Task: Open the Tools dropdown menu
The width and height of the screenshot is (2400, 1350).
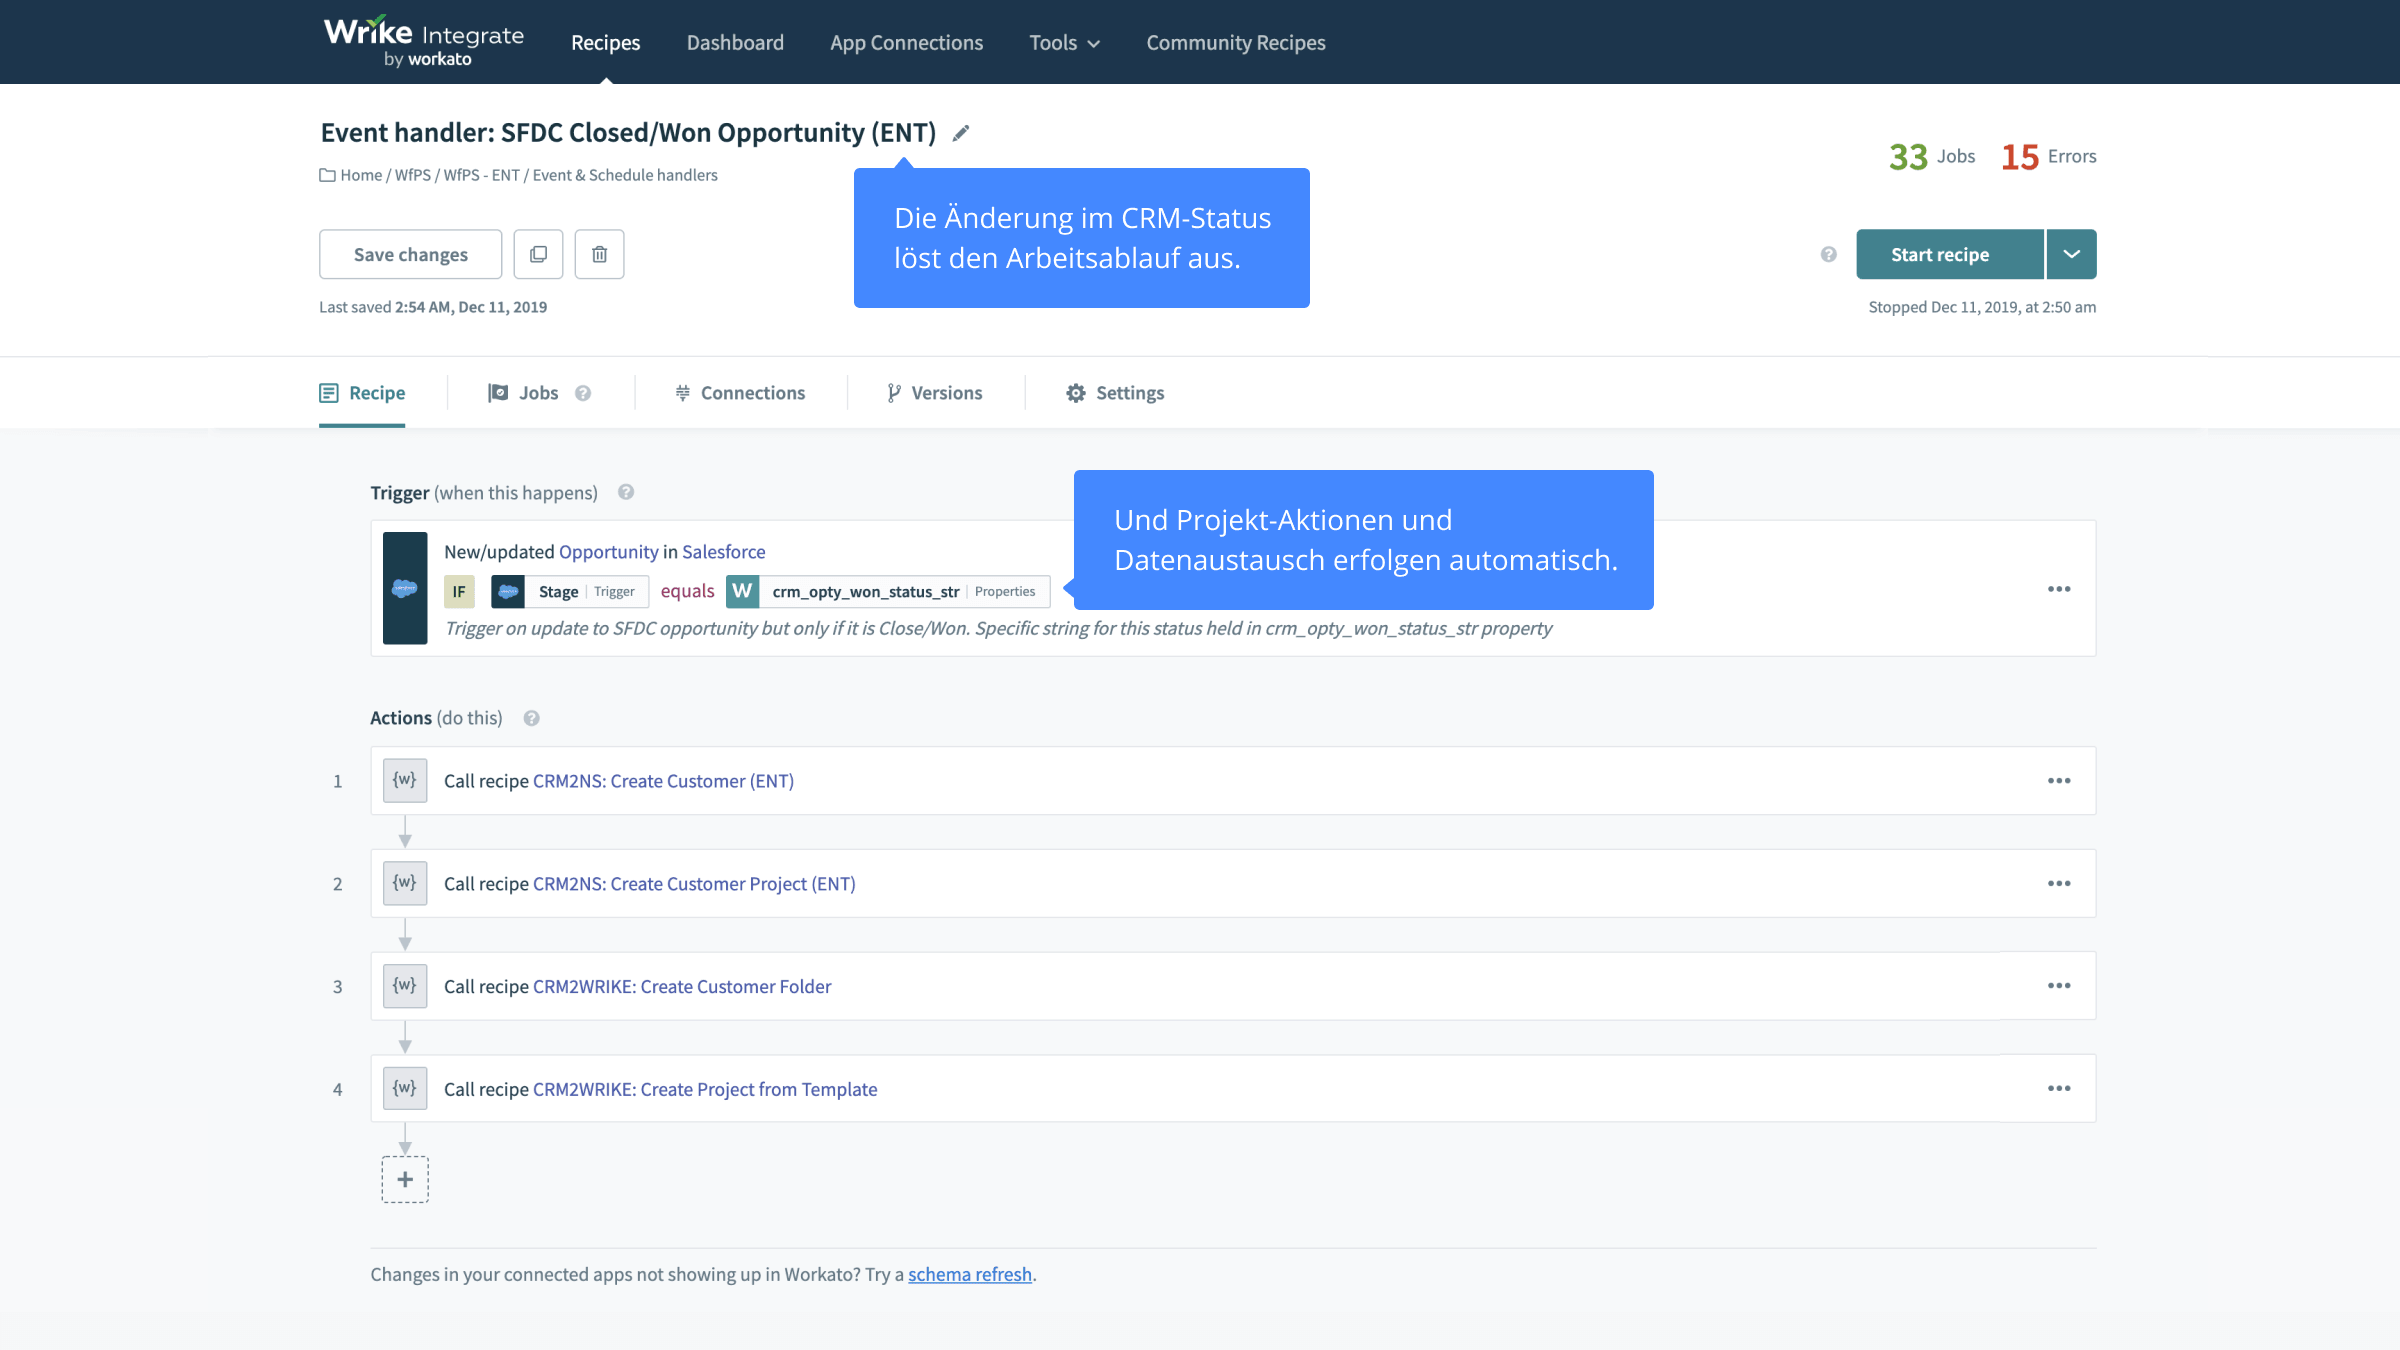Action: tap(1064, 43)
